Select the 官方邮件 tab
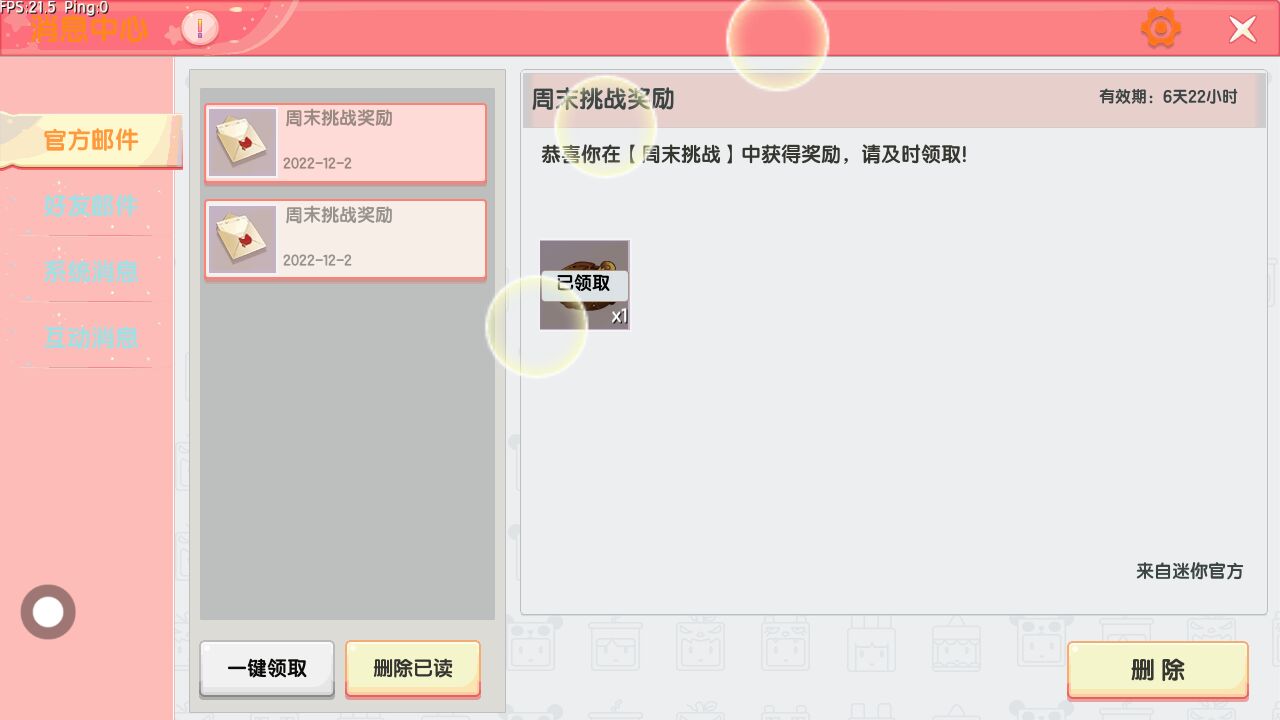The image size is (1280, 720). 91,140
